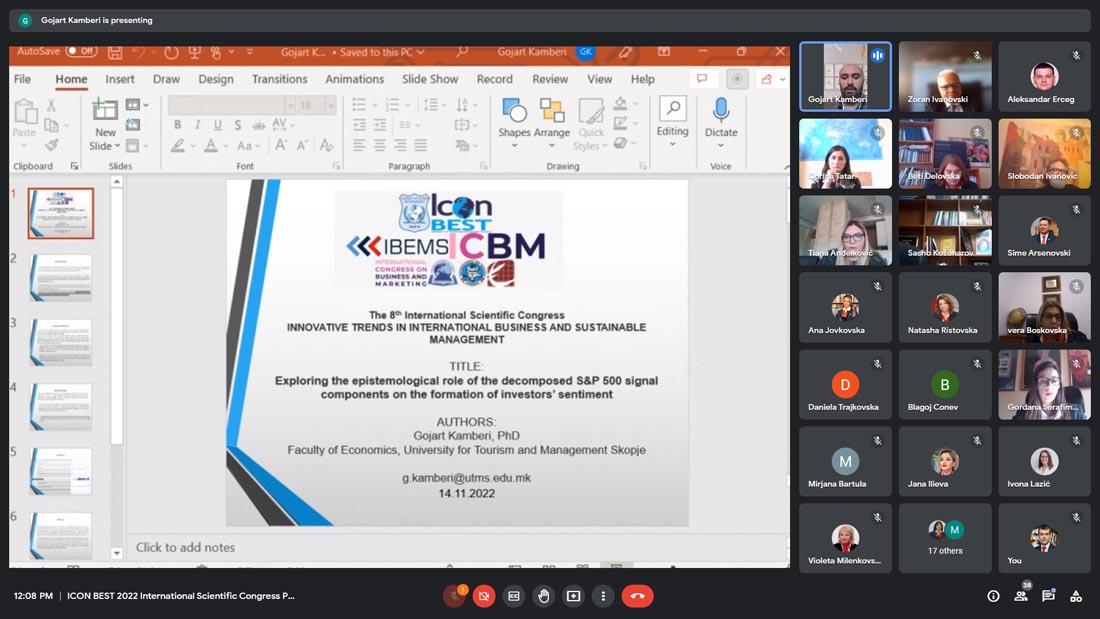Toggle Underline formatting

[217, 125]
